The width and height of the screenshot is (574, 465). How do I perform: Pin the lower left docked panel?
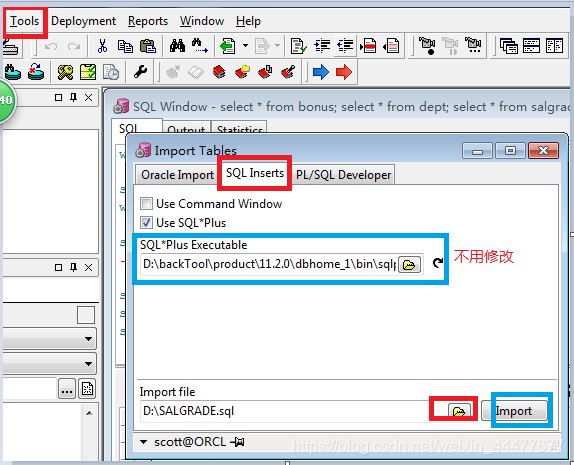click(74, 267)
